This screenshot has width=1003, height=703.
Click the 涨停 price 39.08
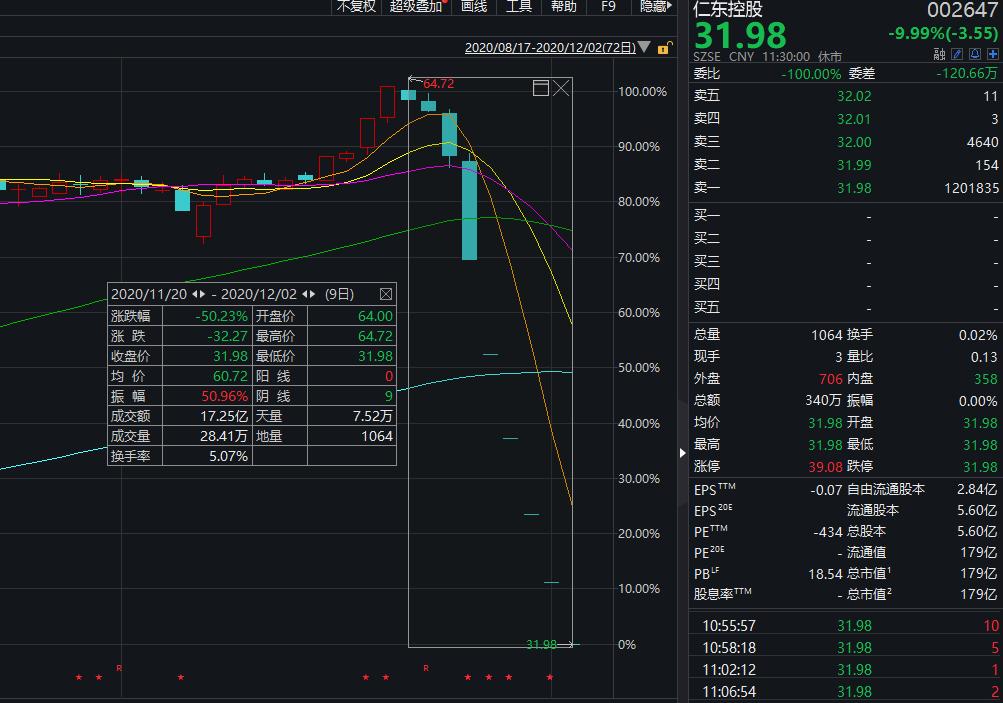825,467
